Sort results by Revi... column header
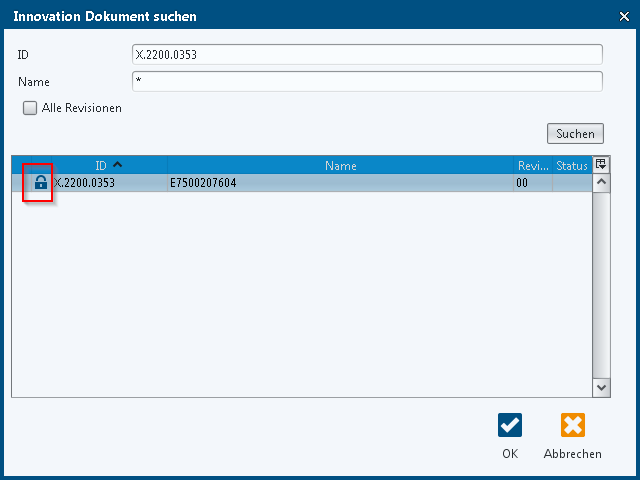 tap(533, 166)
